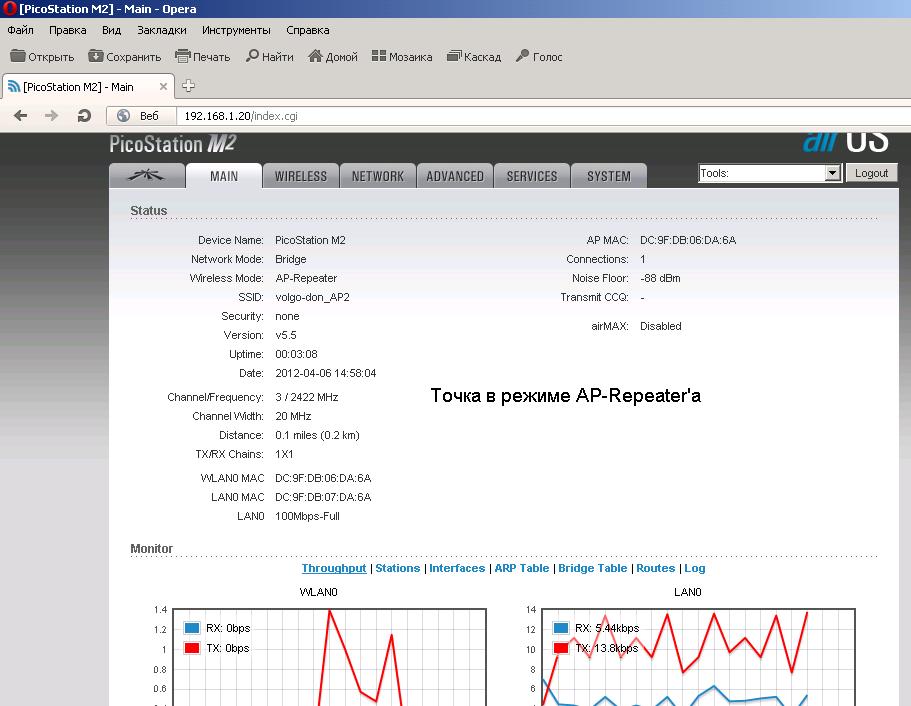Add a new tab with the plus icon
Image resolution: width=911 pixels, height=706 pixels.
188,86
